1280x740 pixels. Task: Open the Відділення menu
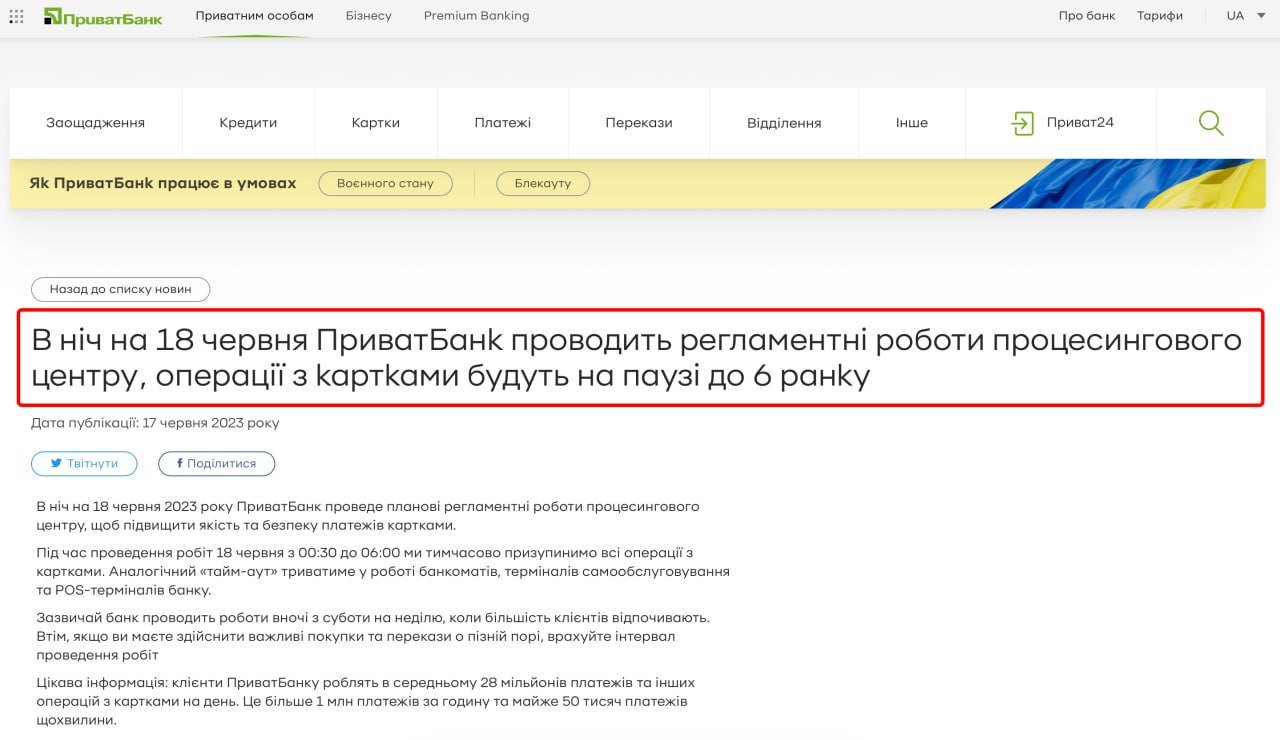click(x=784, y=123)
